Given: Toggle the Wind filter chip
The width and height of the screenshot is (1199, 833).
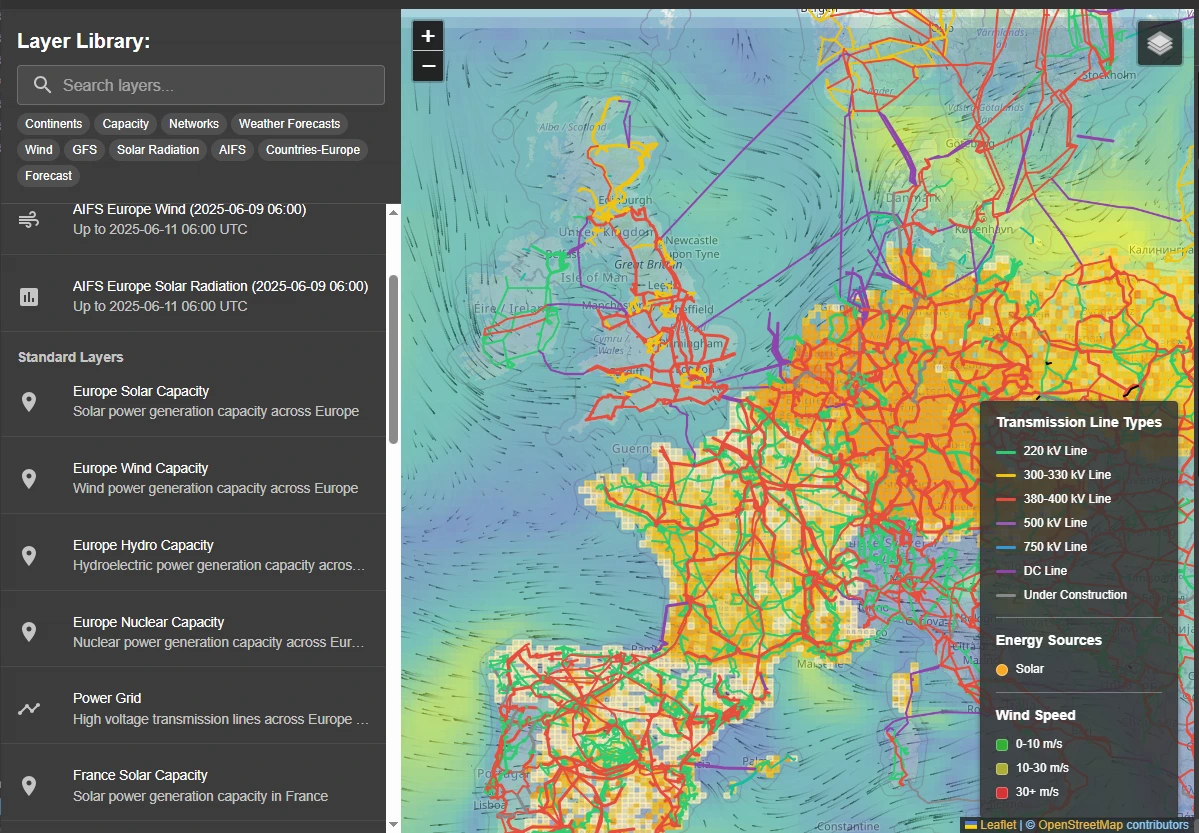Looking at the screenshot, I should pos(38,149).
